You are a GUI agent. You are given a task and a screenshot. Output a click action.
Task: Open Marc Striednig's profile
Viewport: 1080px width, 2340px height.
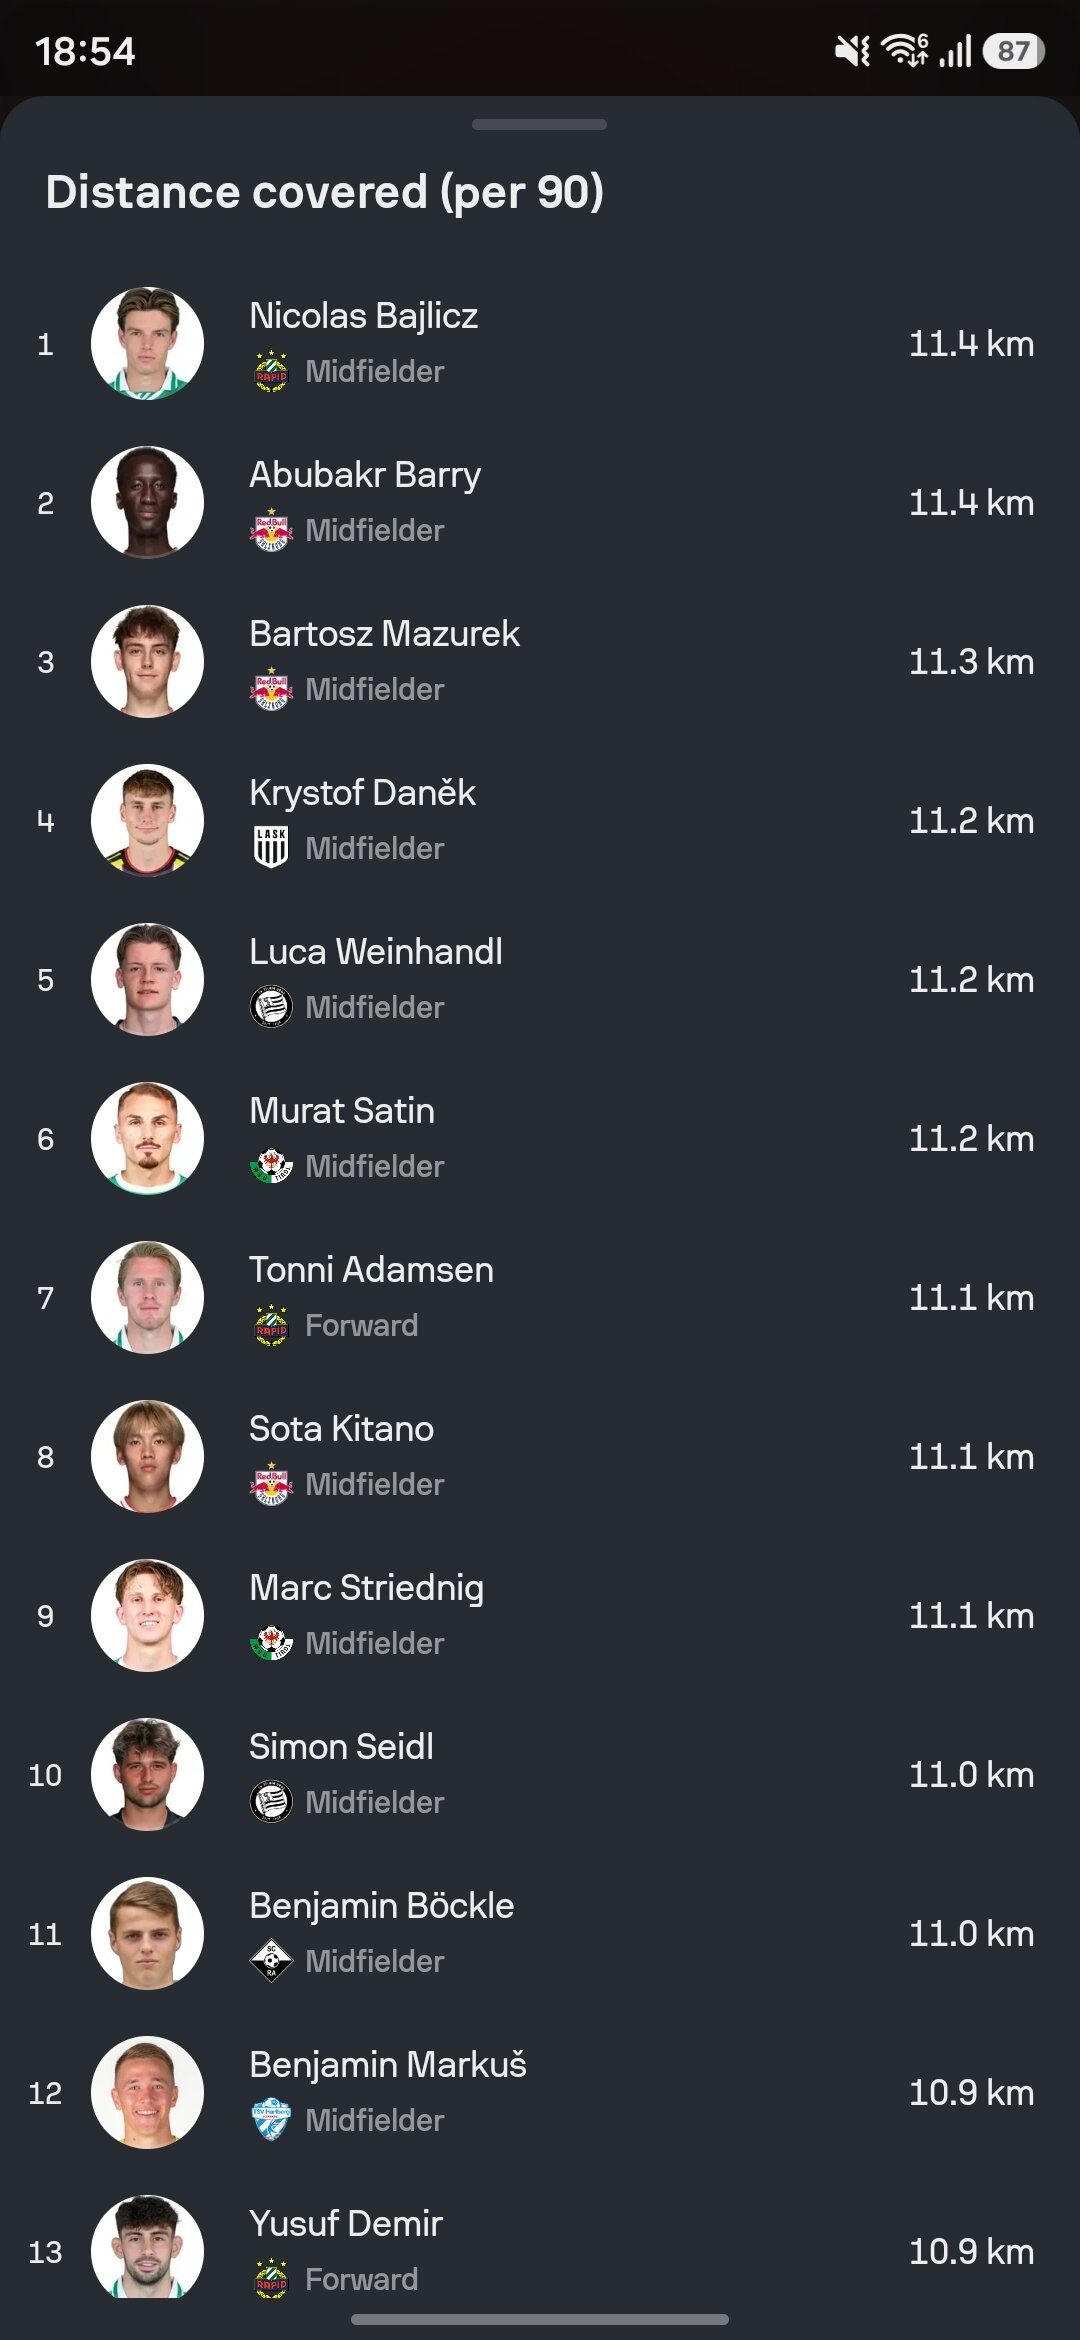point(540,1615)
